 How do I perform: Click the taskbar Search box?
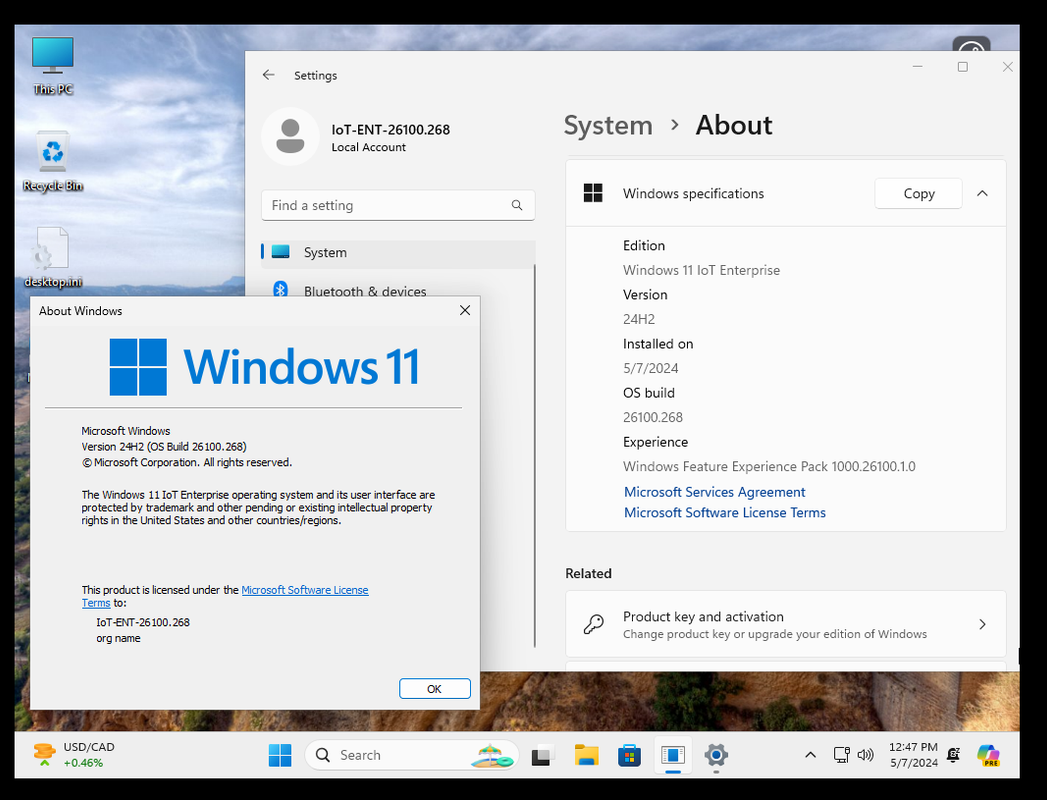(x=411, y=755)
